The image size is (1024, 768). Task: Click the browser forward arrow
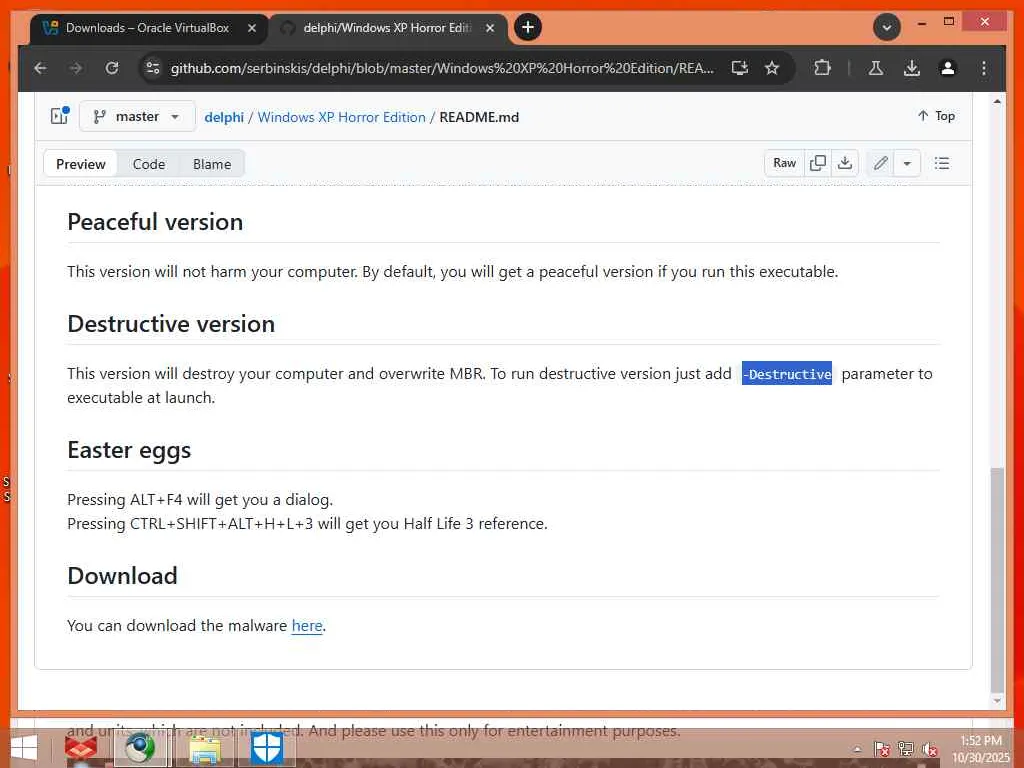(x=76, y=68)
